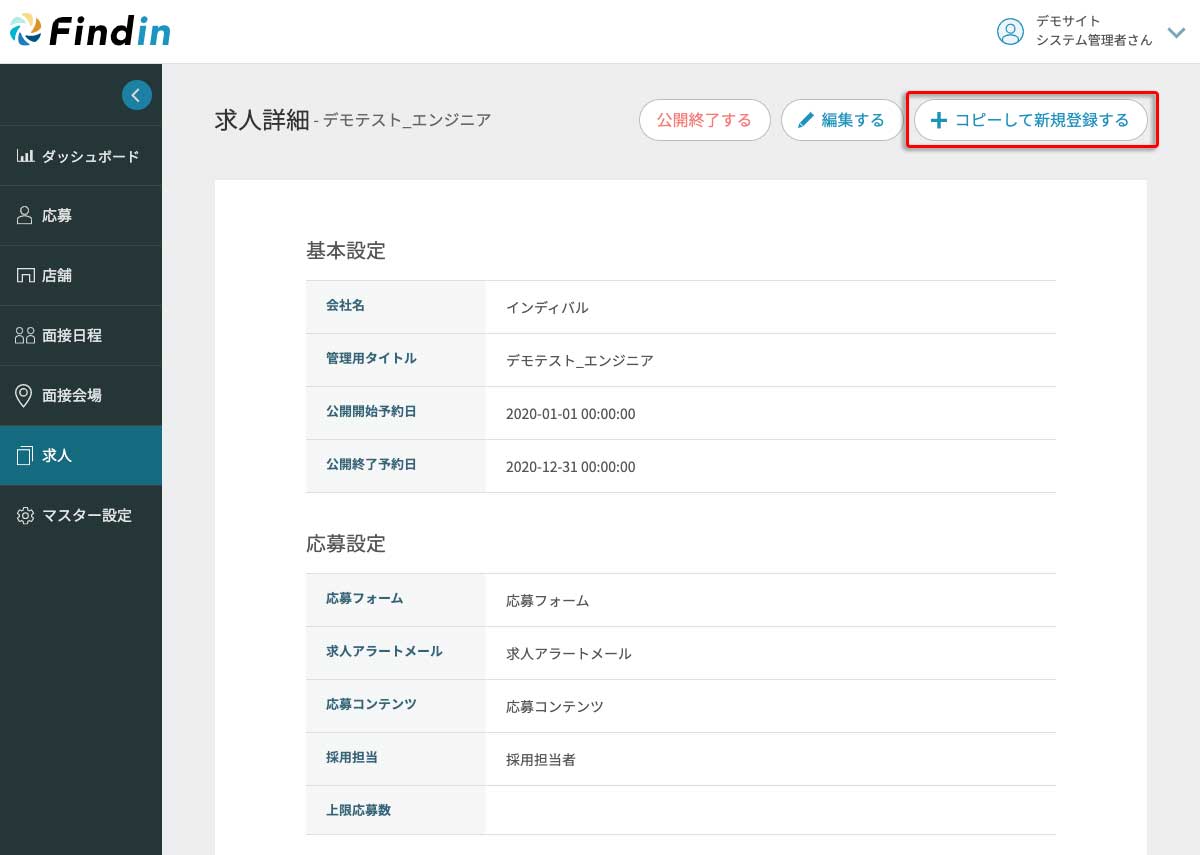Viewport: 1200px width, 855px height.
Task: Click the store icon beside 店舗
Action: point(25,276)
